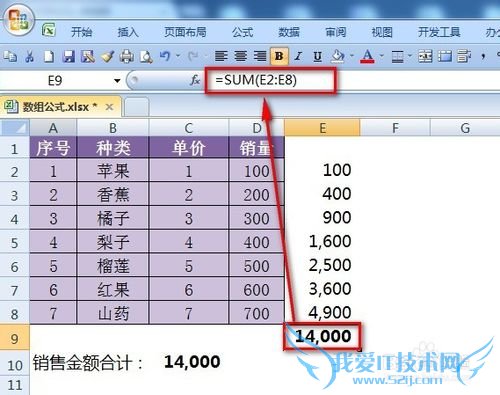
Task: Select cell E9 showing 14,000
Action: tap(322, 336)
